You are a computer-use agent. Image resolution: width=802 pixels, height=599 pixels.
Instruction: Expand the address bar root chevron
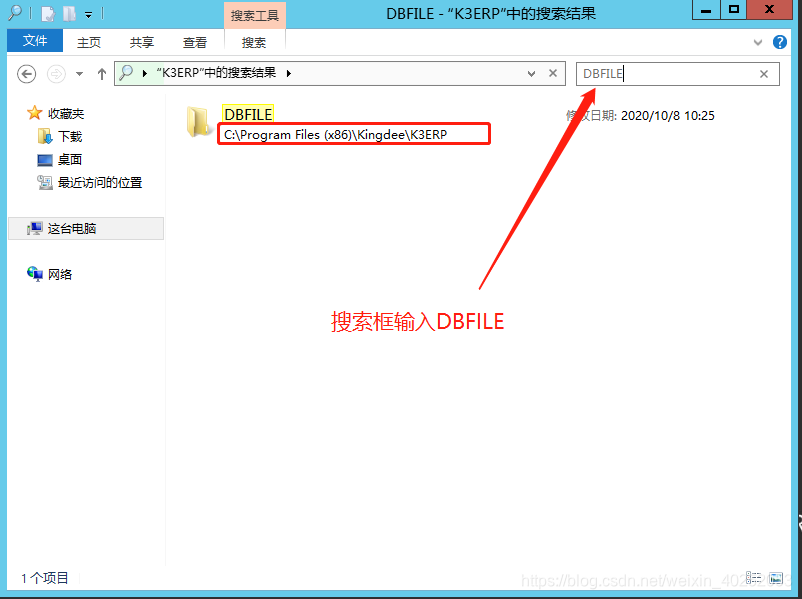click(145, 74)
